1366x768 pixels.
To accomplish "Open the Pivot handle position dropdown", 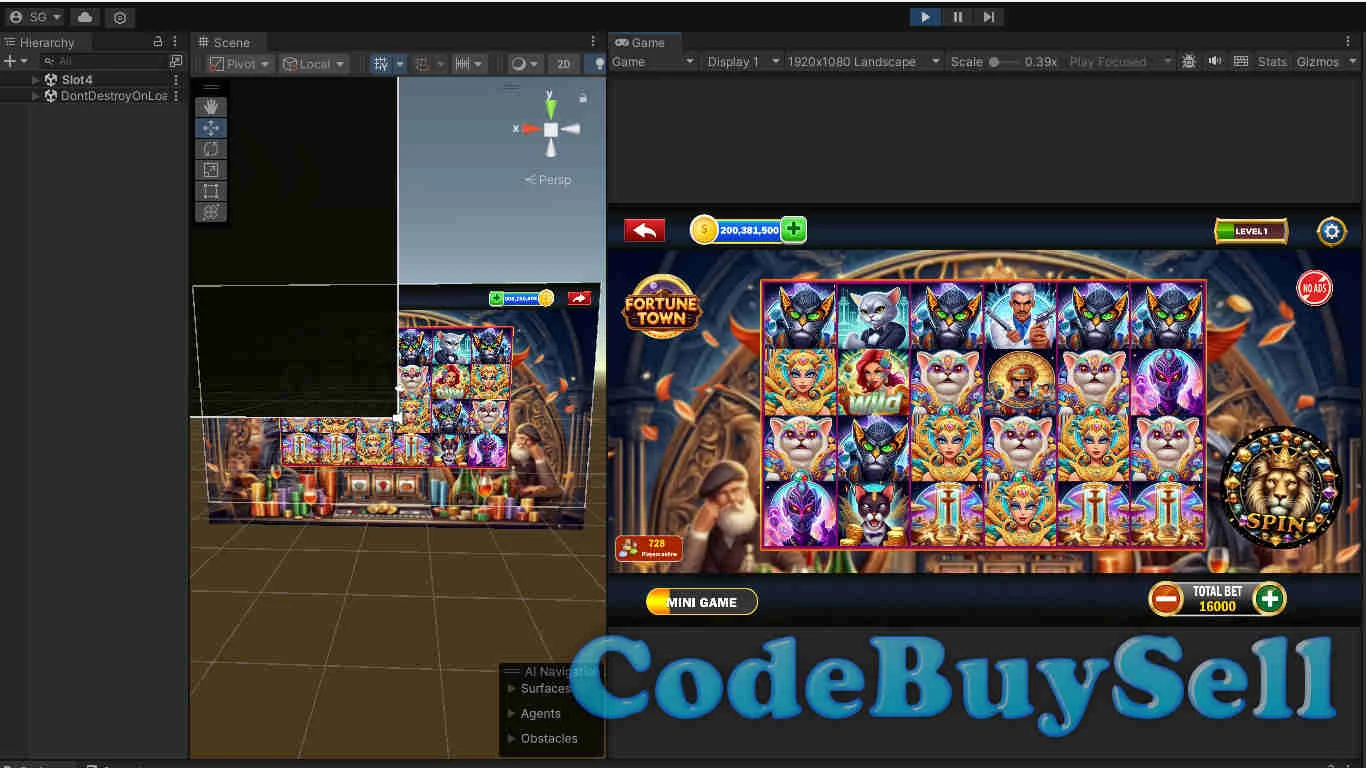I will 240,63.
